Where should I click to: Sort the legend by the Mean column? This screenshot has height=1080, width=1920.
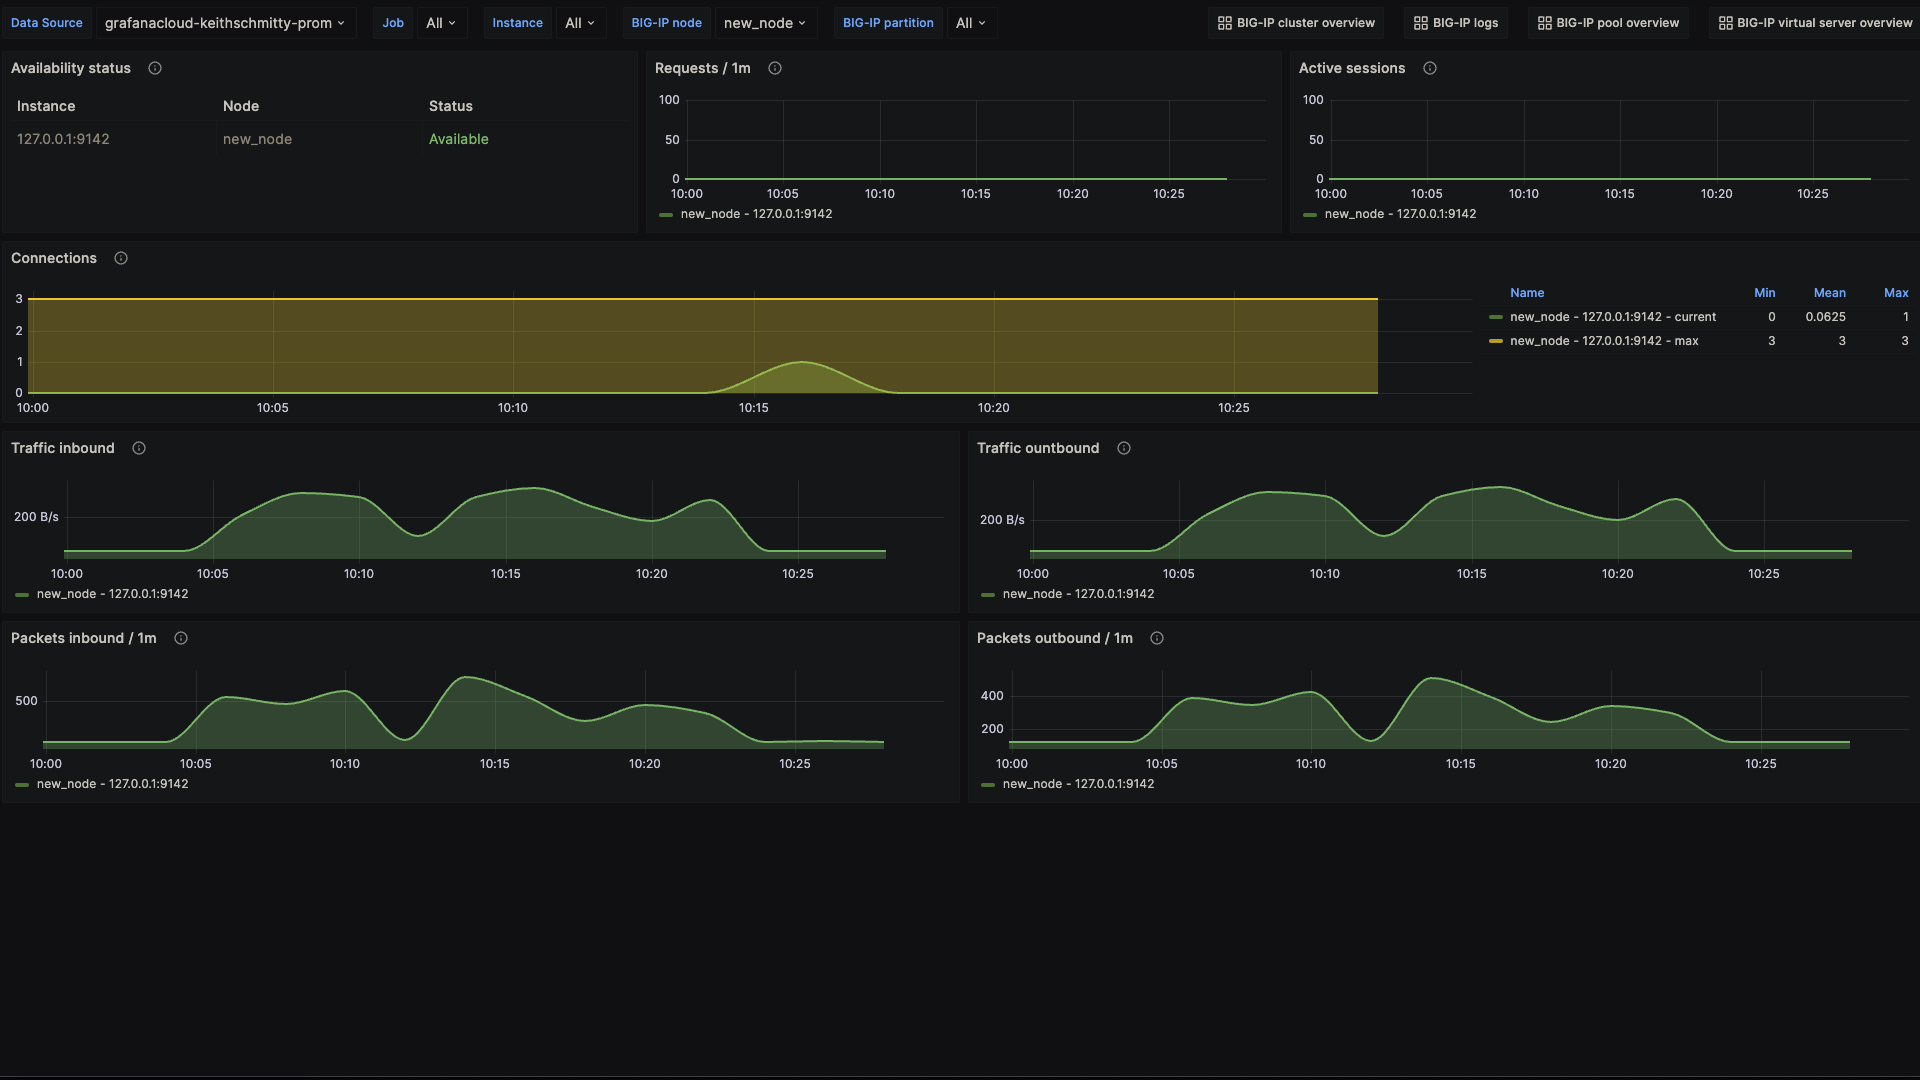[x=1830, y=292]
